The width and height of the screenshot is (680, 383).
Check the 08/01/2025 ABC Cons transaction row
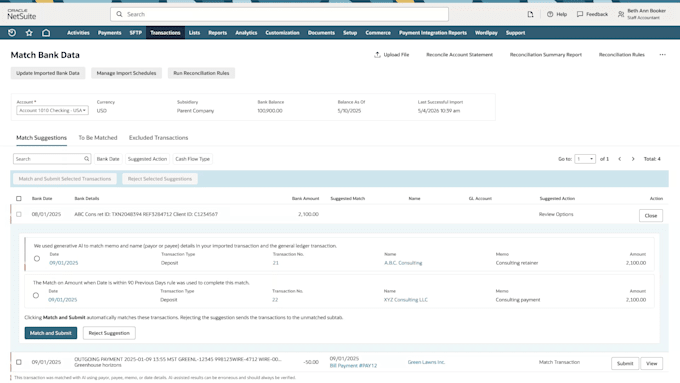tap(19, 214)
